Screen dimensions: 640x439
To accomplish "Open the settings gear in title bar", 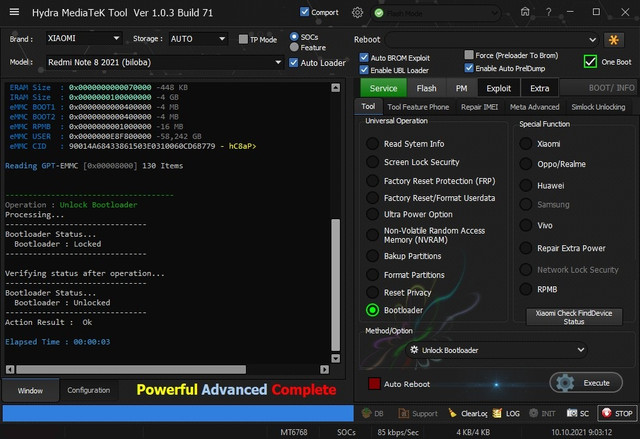I will tap(358, 12).
